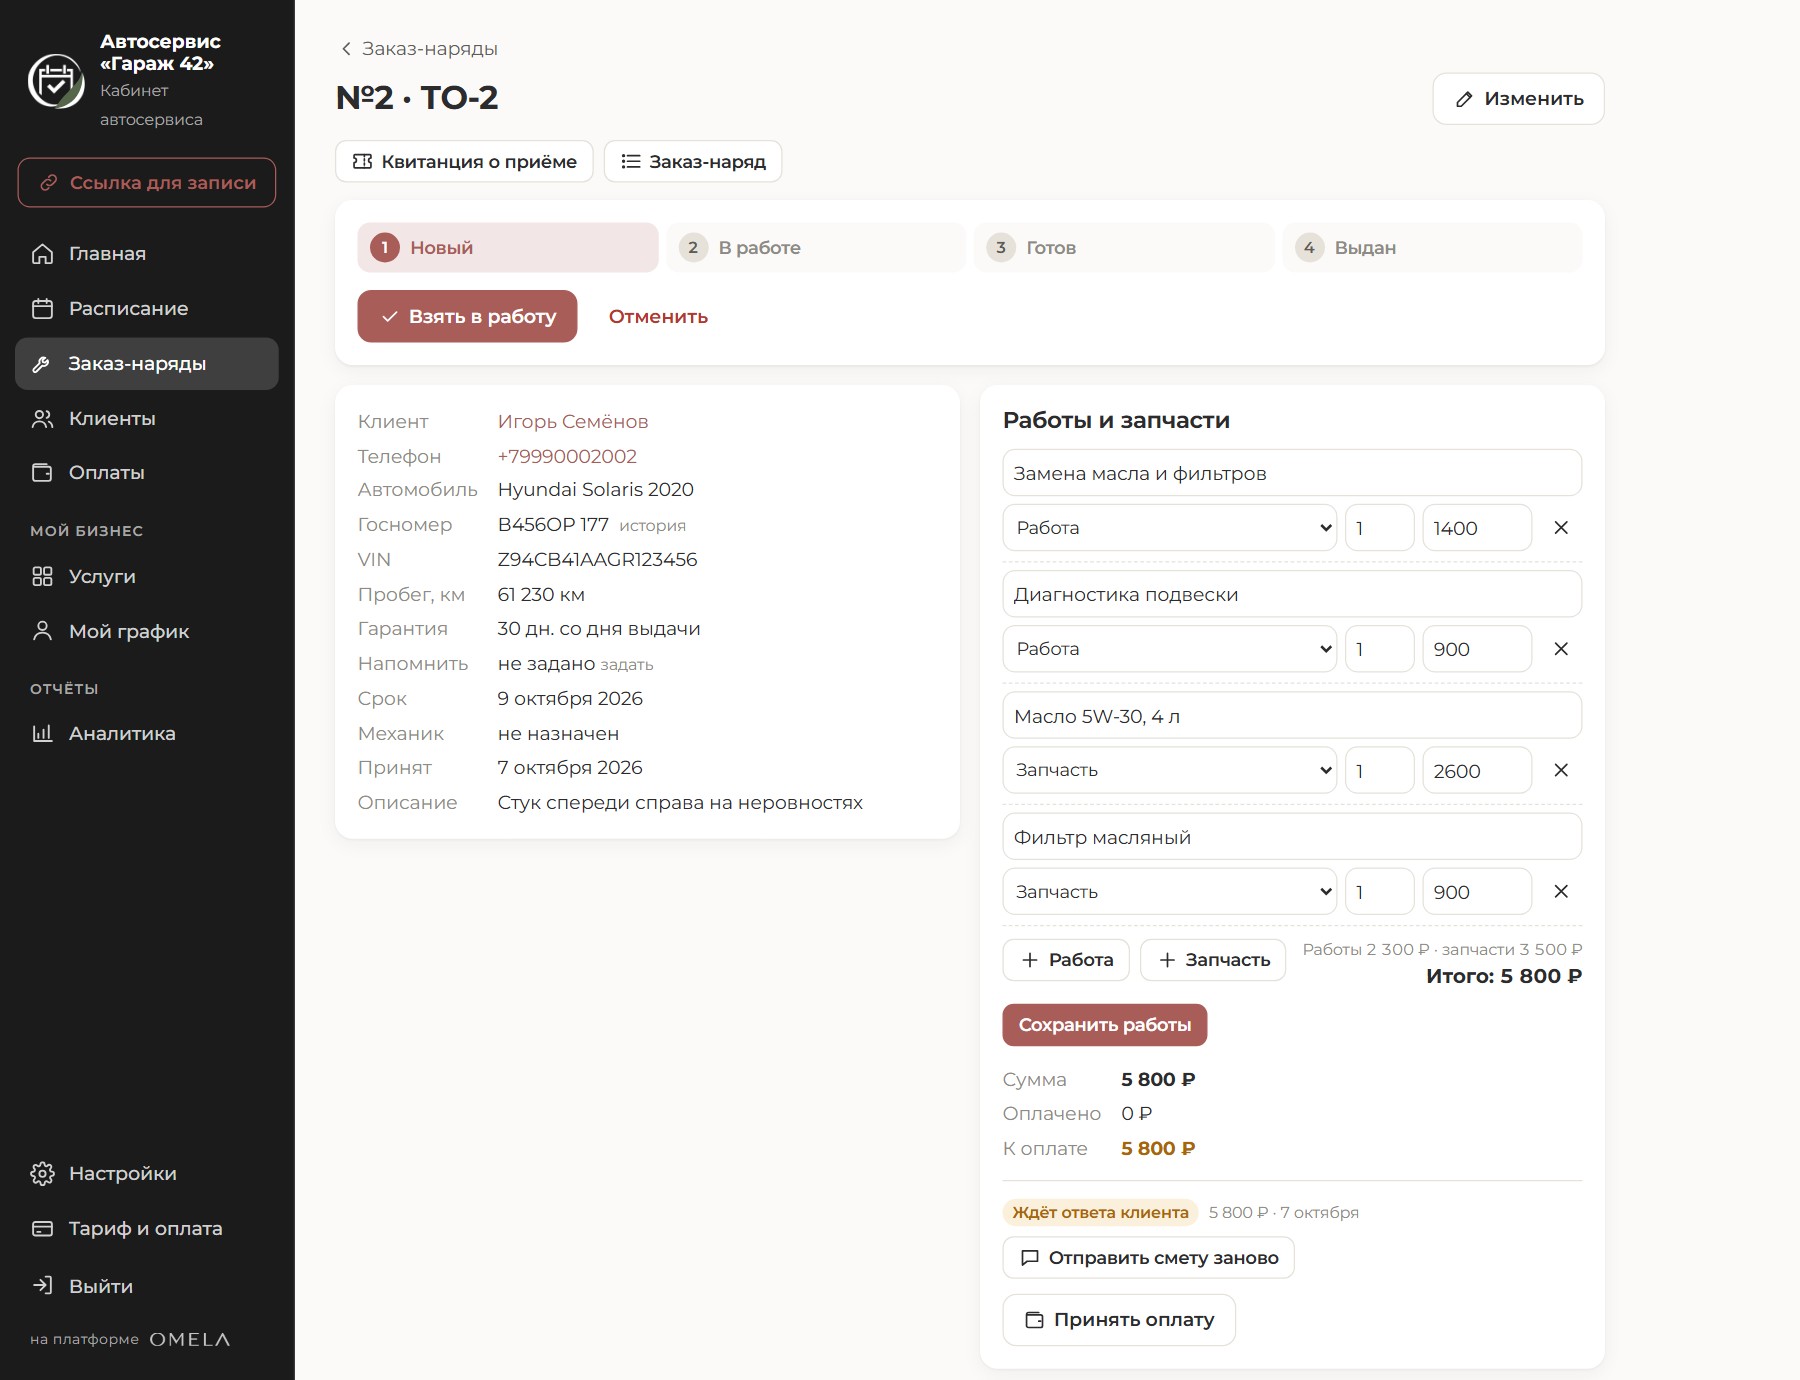The width and height of the screenshot is (1800, 1380).
Task: Add a new Работа line
Action: tap(1066, 960)
